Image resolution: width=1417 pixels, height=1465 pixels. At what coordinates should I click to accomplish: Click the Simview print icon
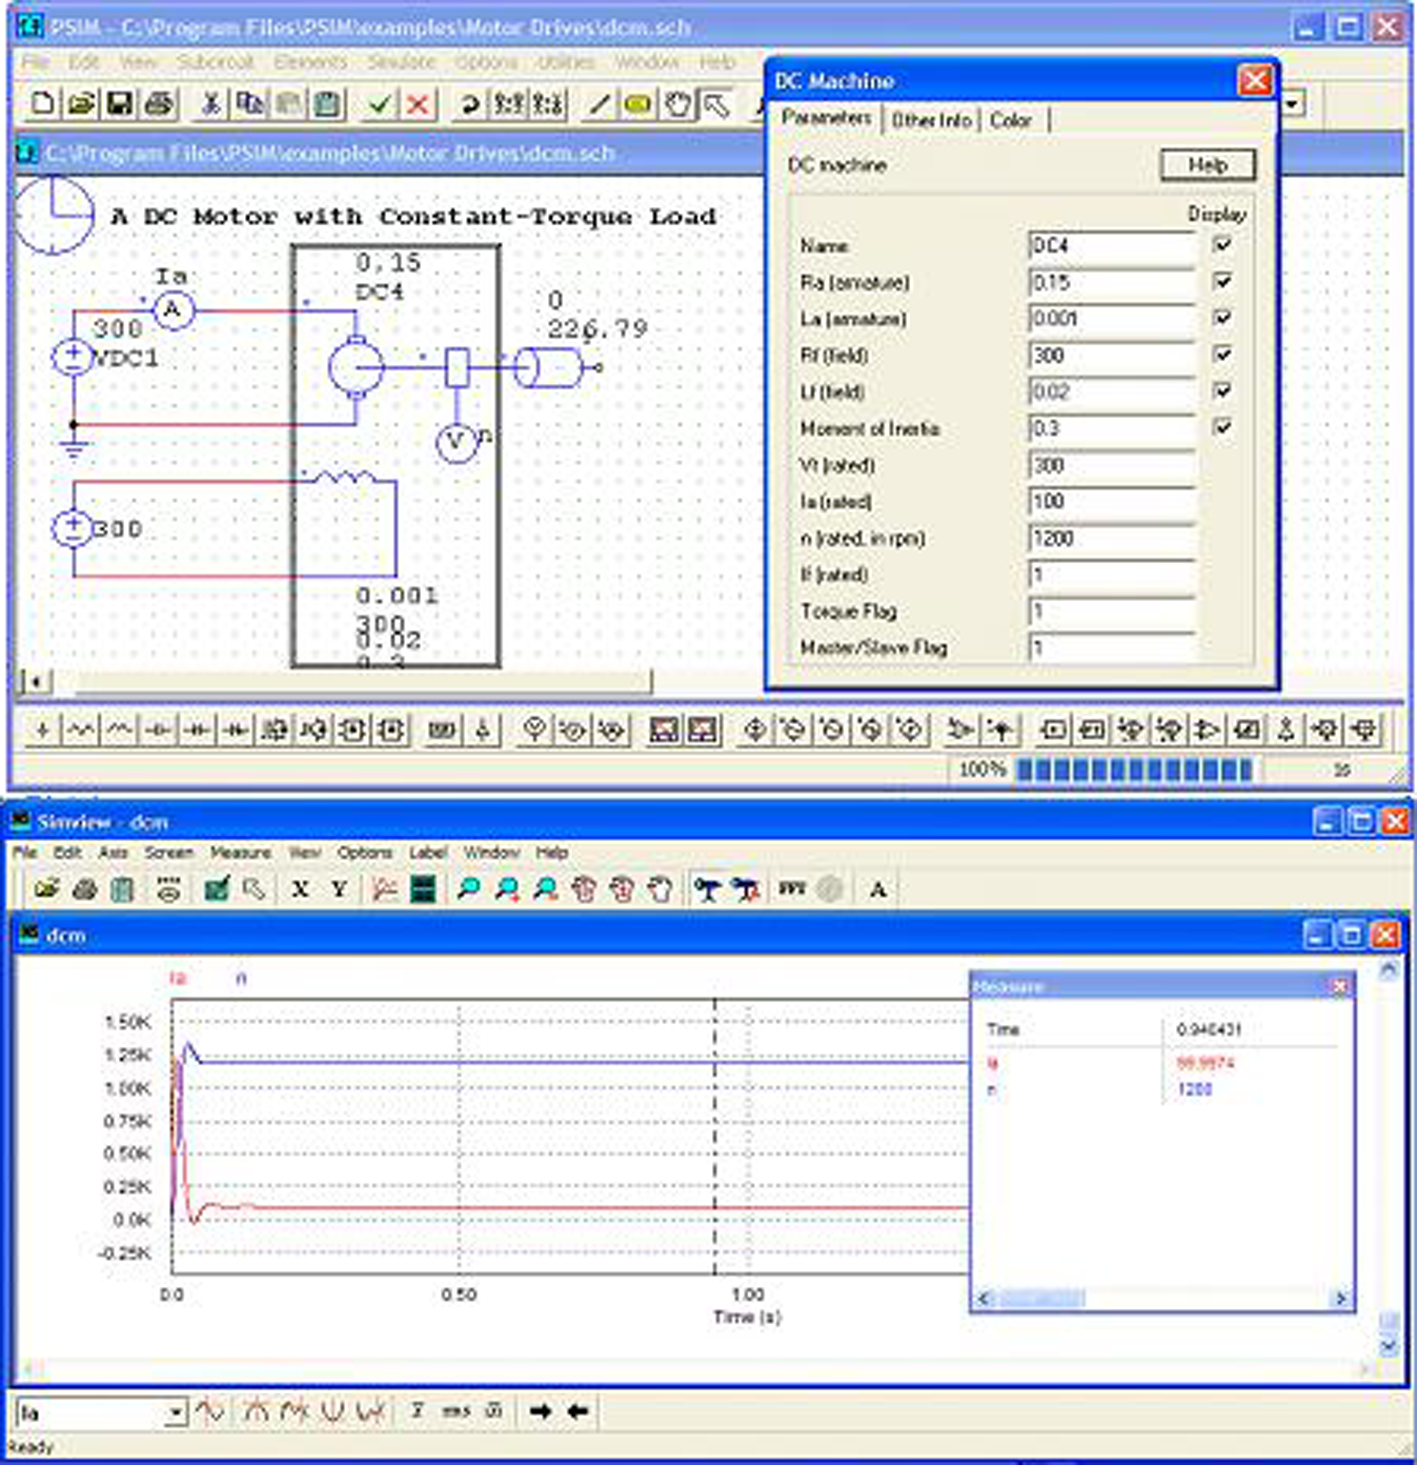pyautogui.click(x=85, y=888)
